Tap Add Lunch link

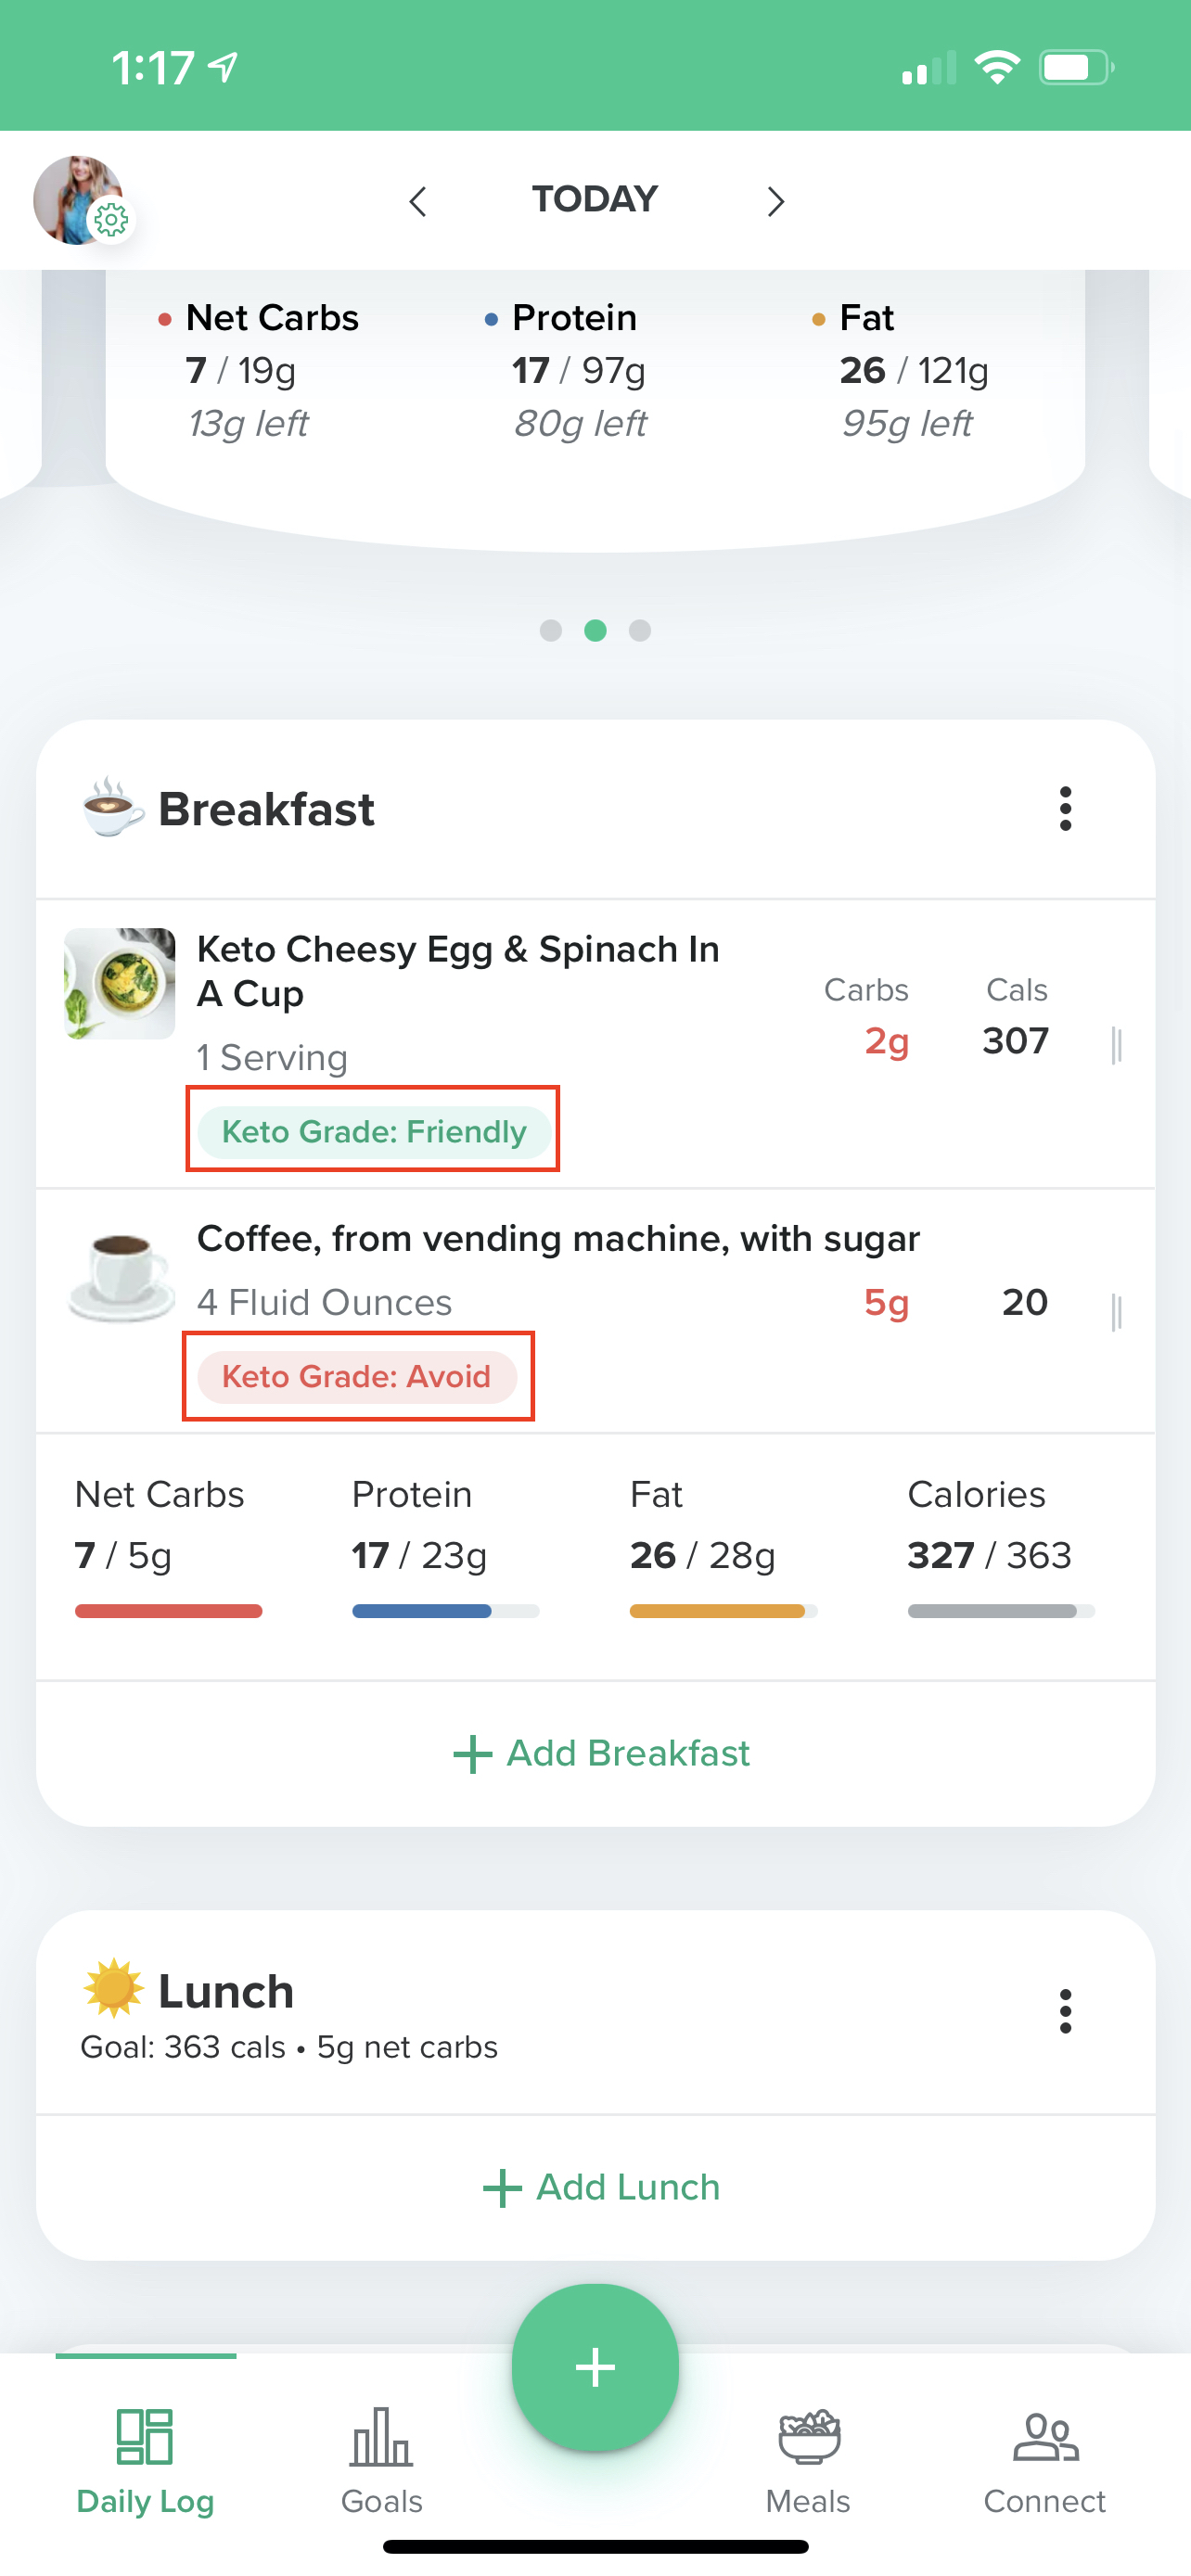(x=602, y=2187)
